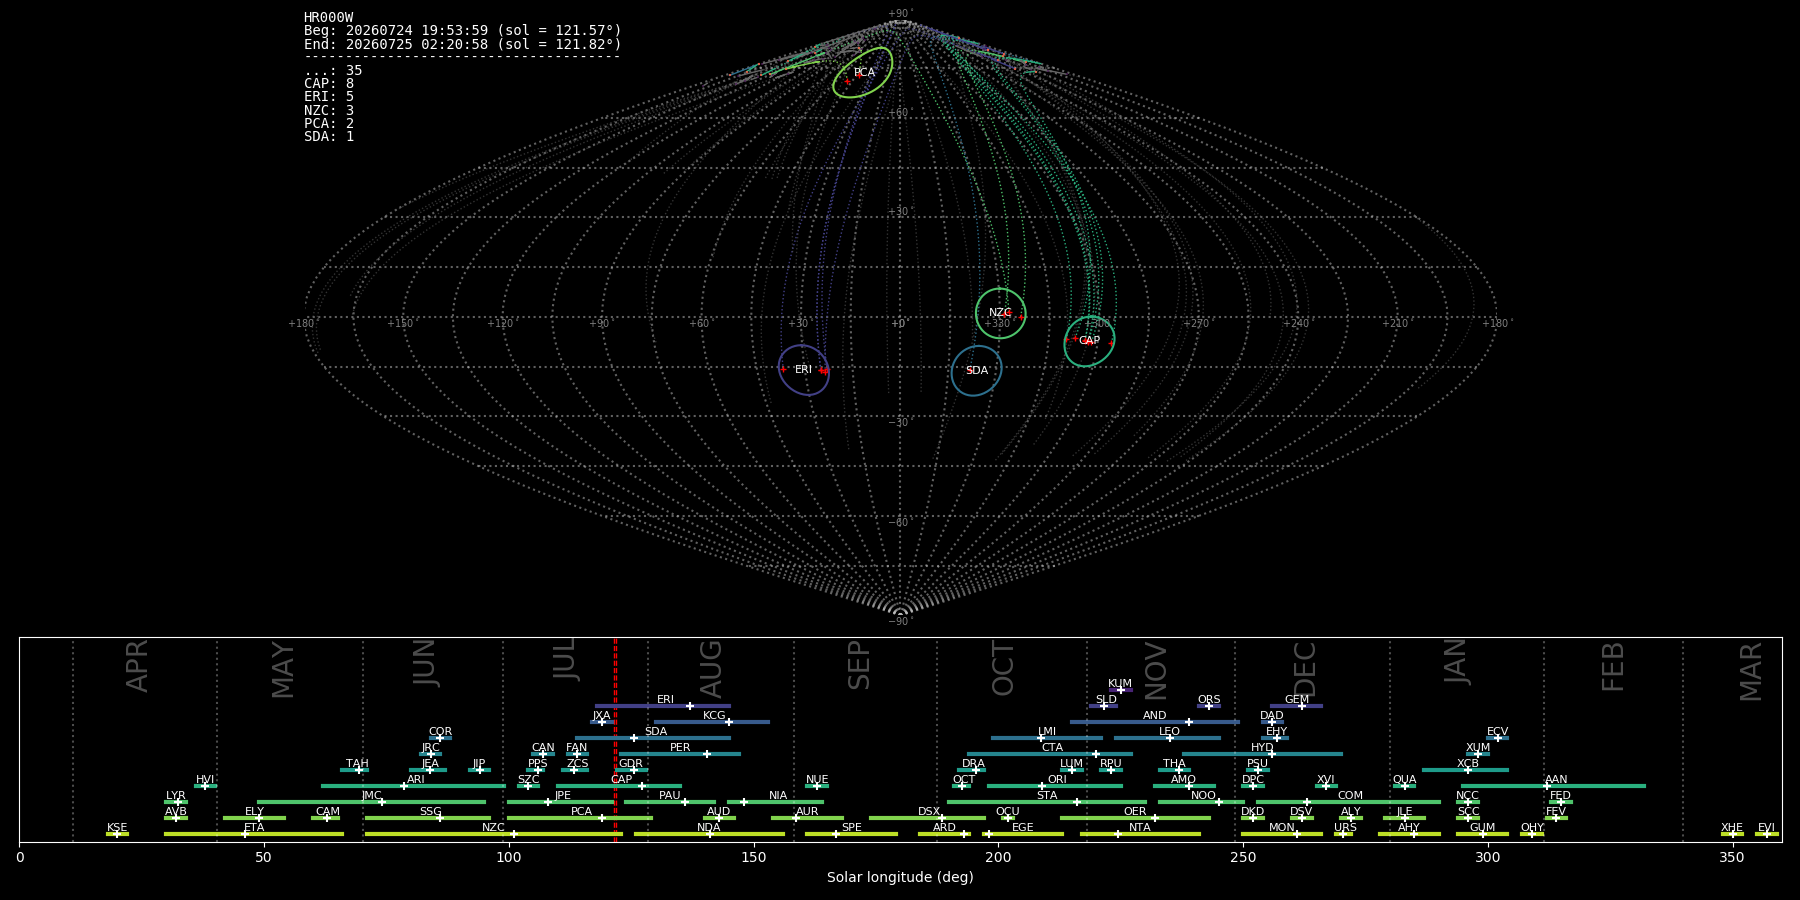Select the SDA radiant circle on map
Screen dimensions: 1800x900
click(x=977, y=371)
